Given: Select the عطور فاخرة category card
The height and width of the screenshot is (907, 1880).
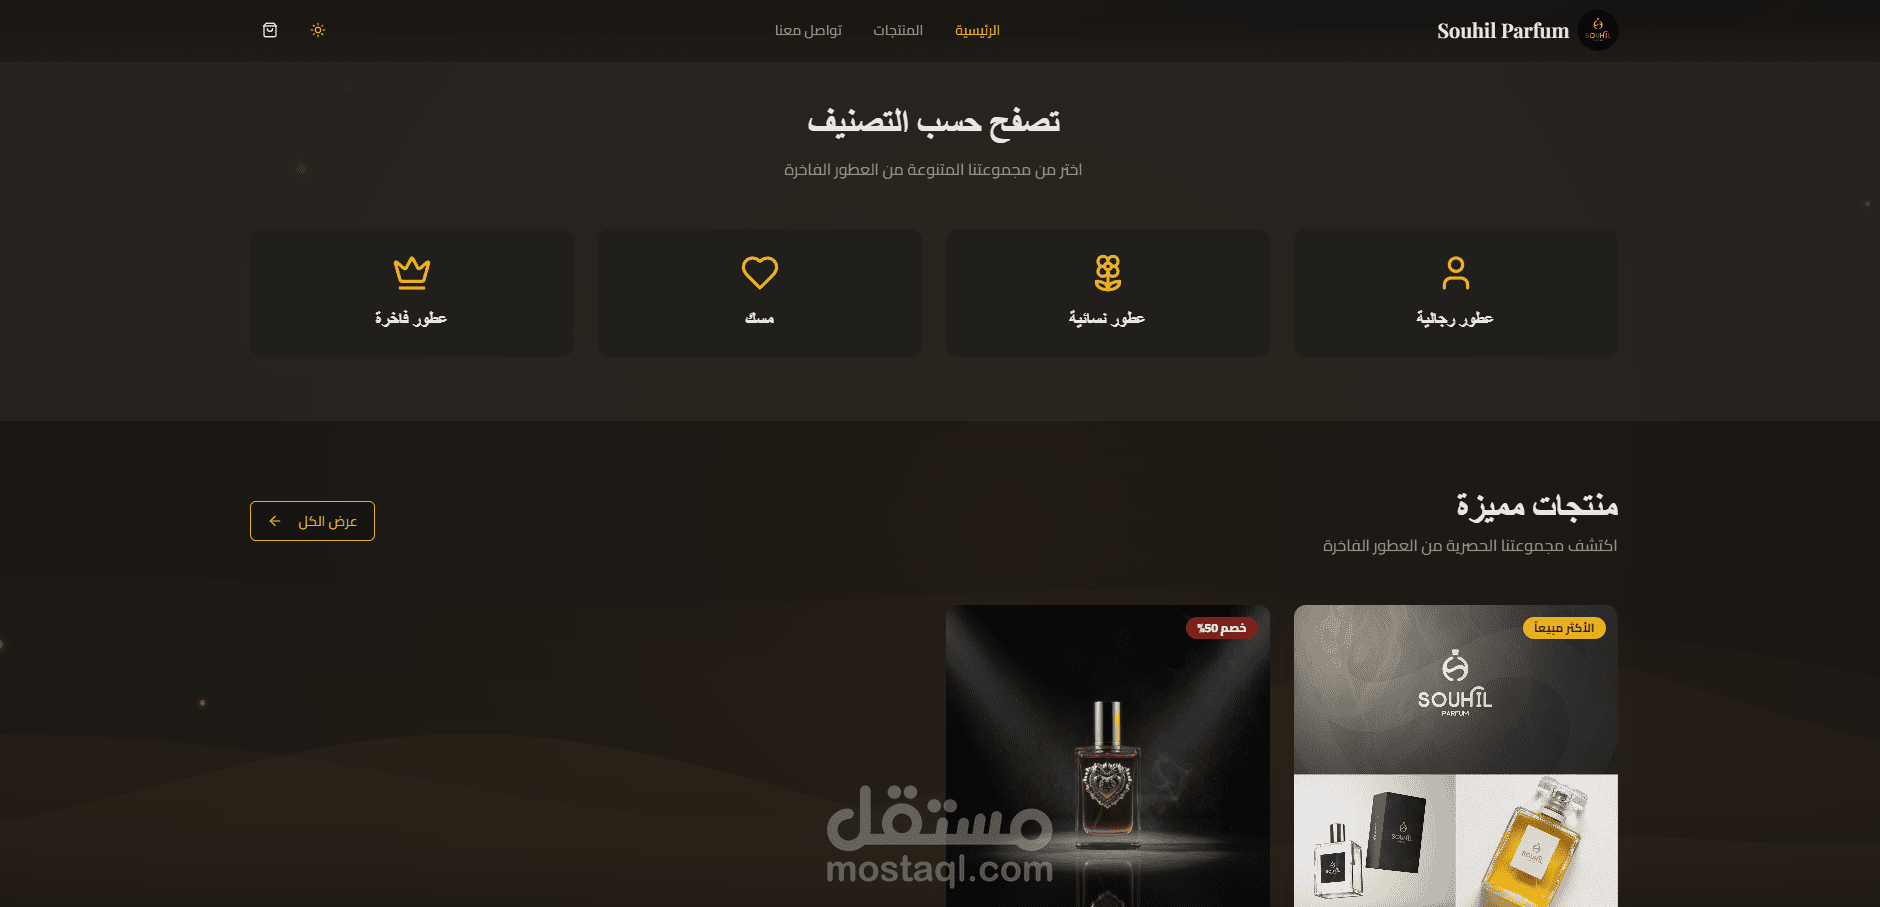Looking at the screenshot, I should 412,293.
